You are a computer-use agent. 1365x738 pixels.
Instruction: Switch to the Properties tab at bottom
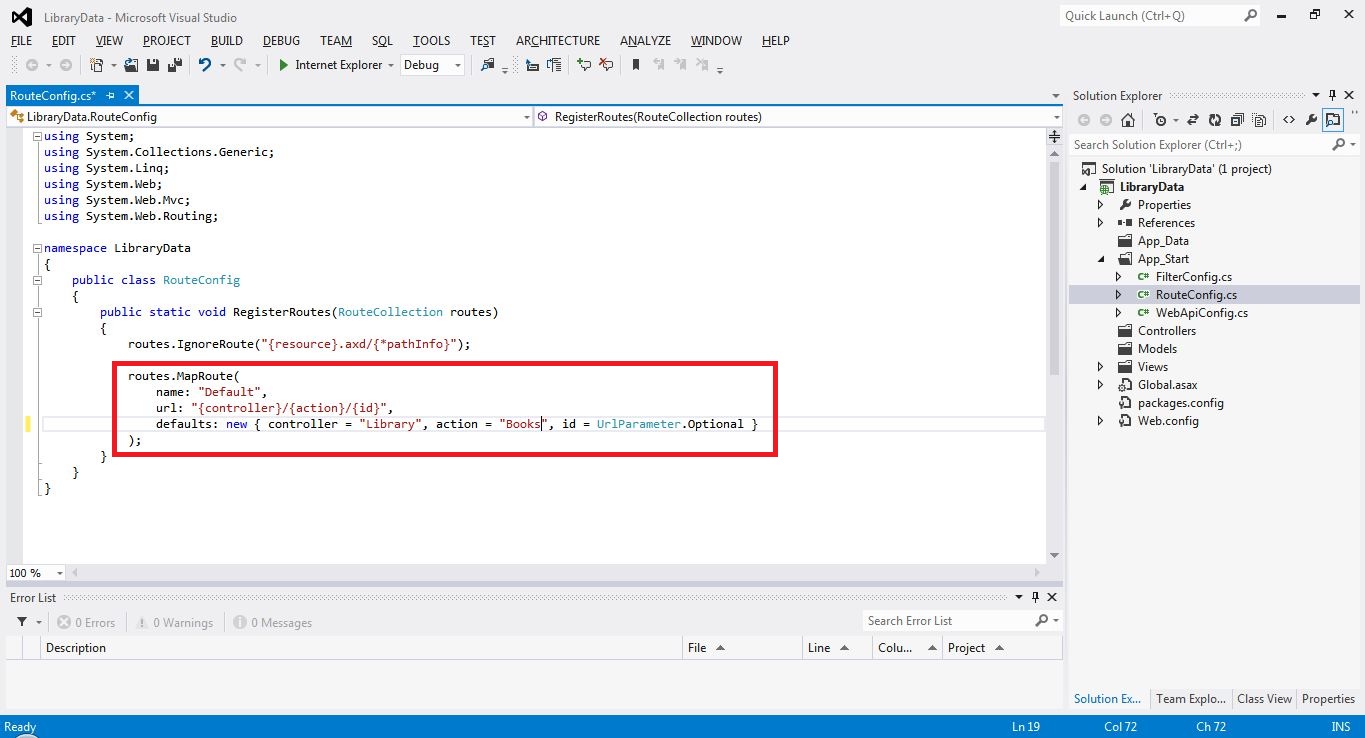1328,699
